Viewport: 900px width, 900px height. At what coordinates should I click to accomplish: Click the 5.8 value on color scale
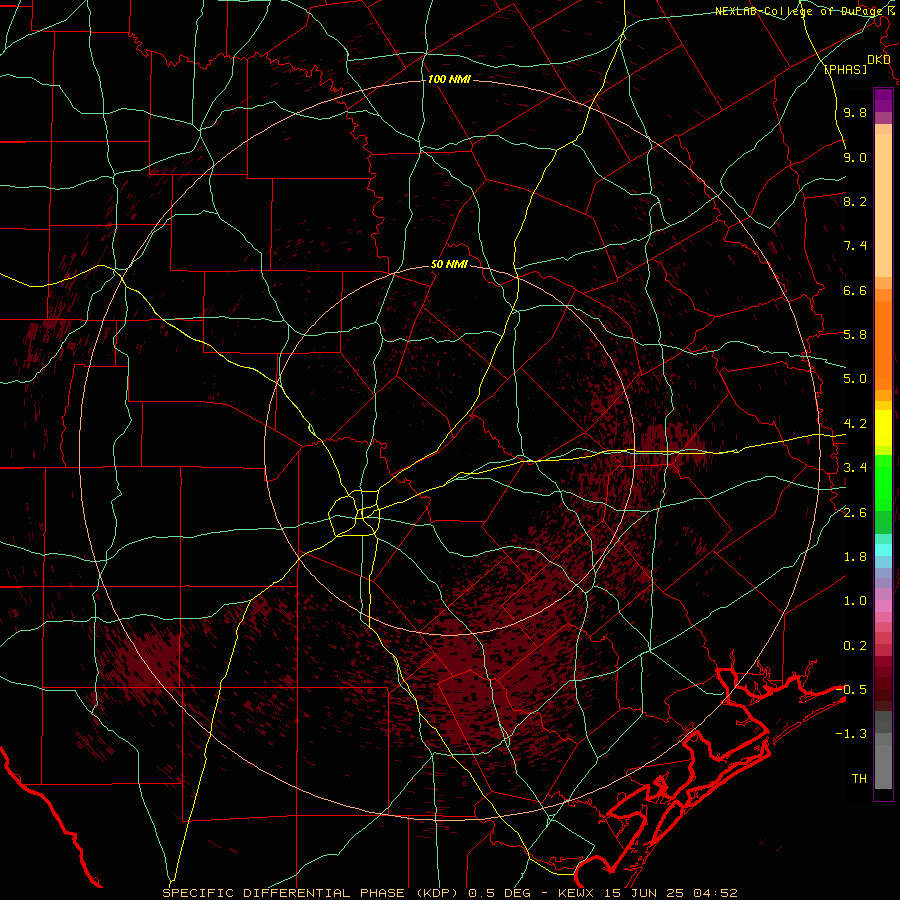click(855, 335)
